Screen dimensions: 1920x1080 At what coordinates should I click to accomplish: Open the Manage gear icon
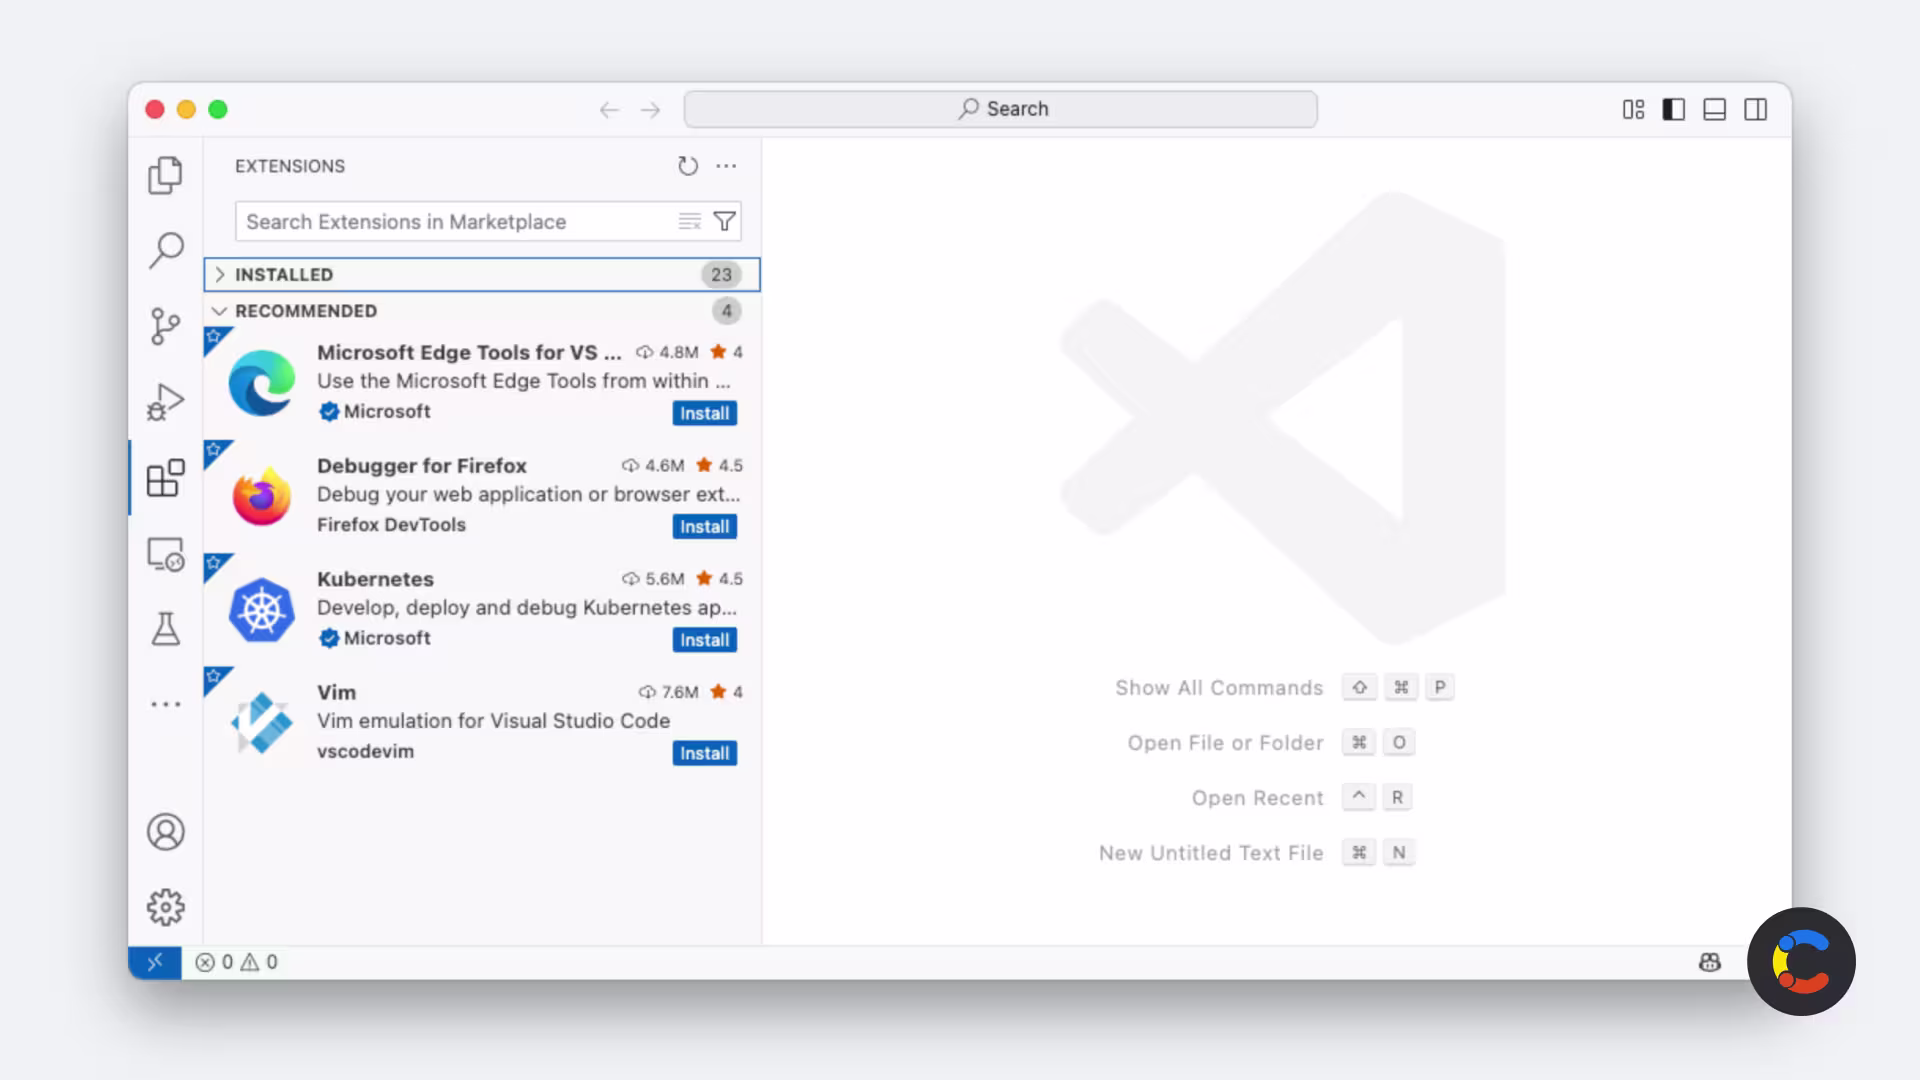click(166, 907)
